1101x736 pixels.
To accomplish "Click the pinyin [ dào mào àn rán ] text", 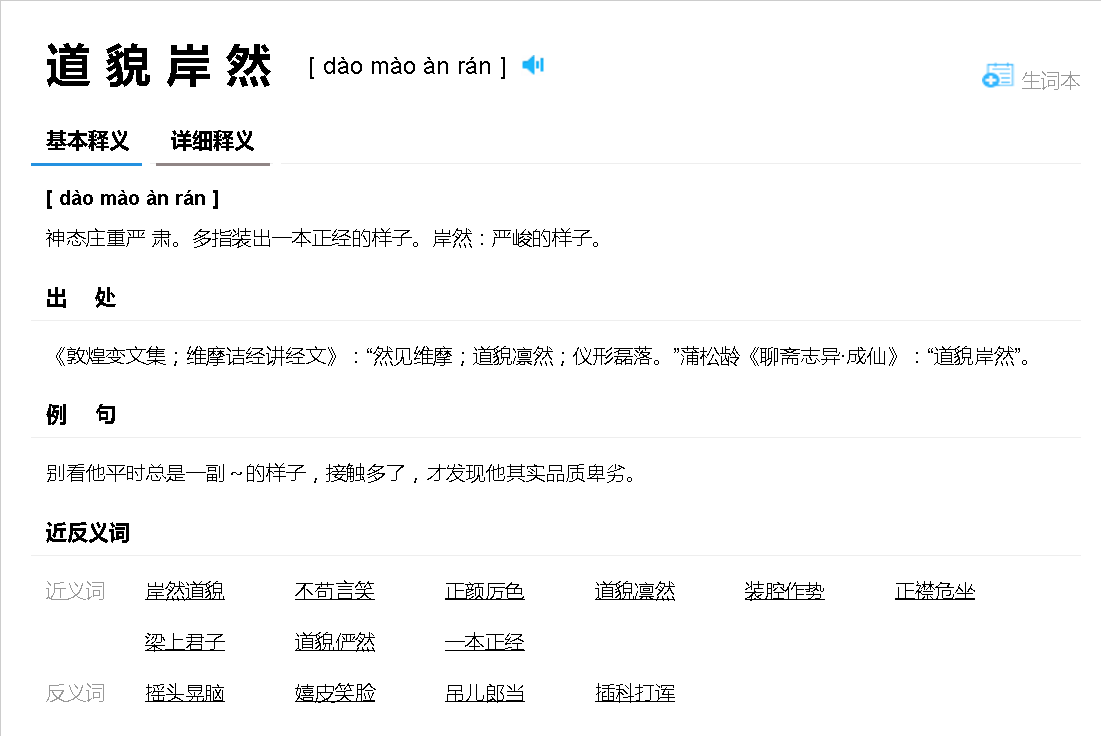I will pos(404,66).
